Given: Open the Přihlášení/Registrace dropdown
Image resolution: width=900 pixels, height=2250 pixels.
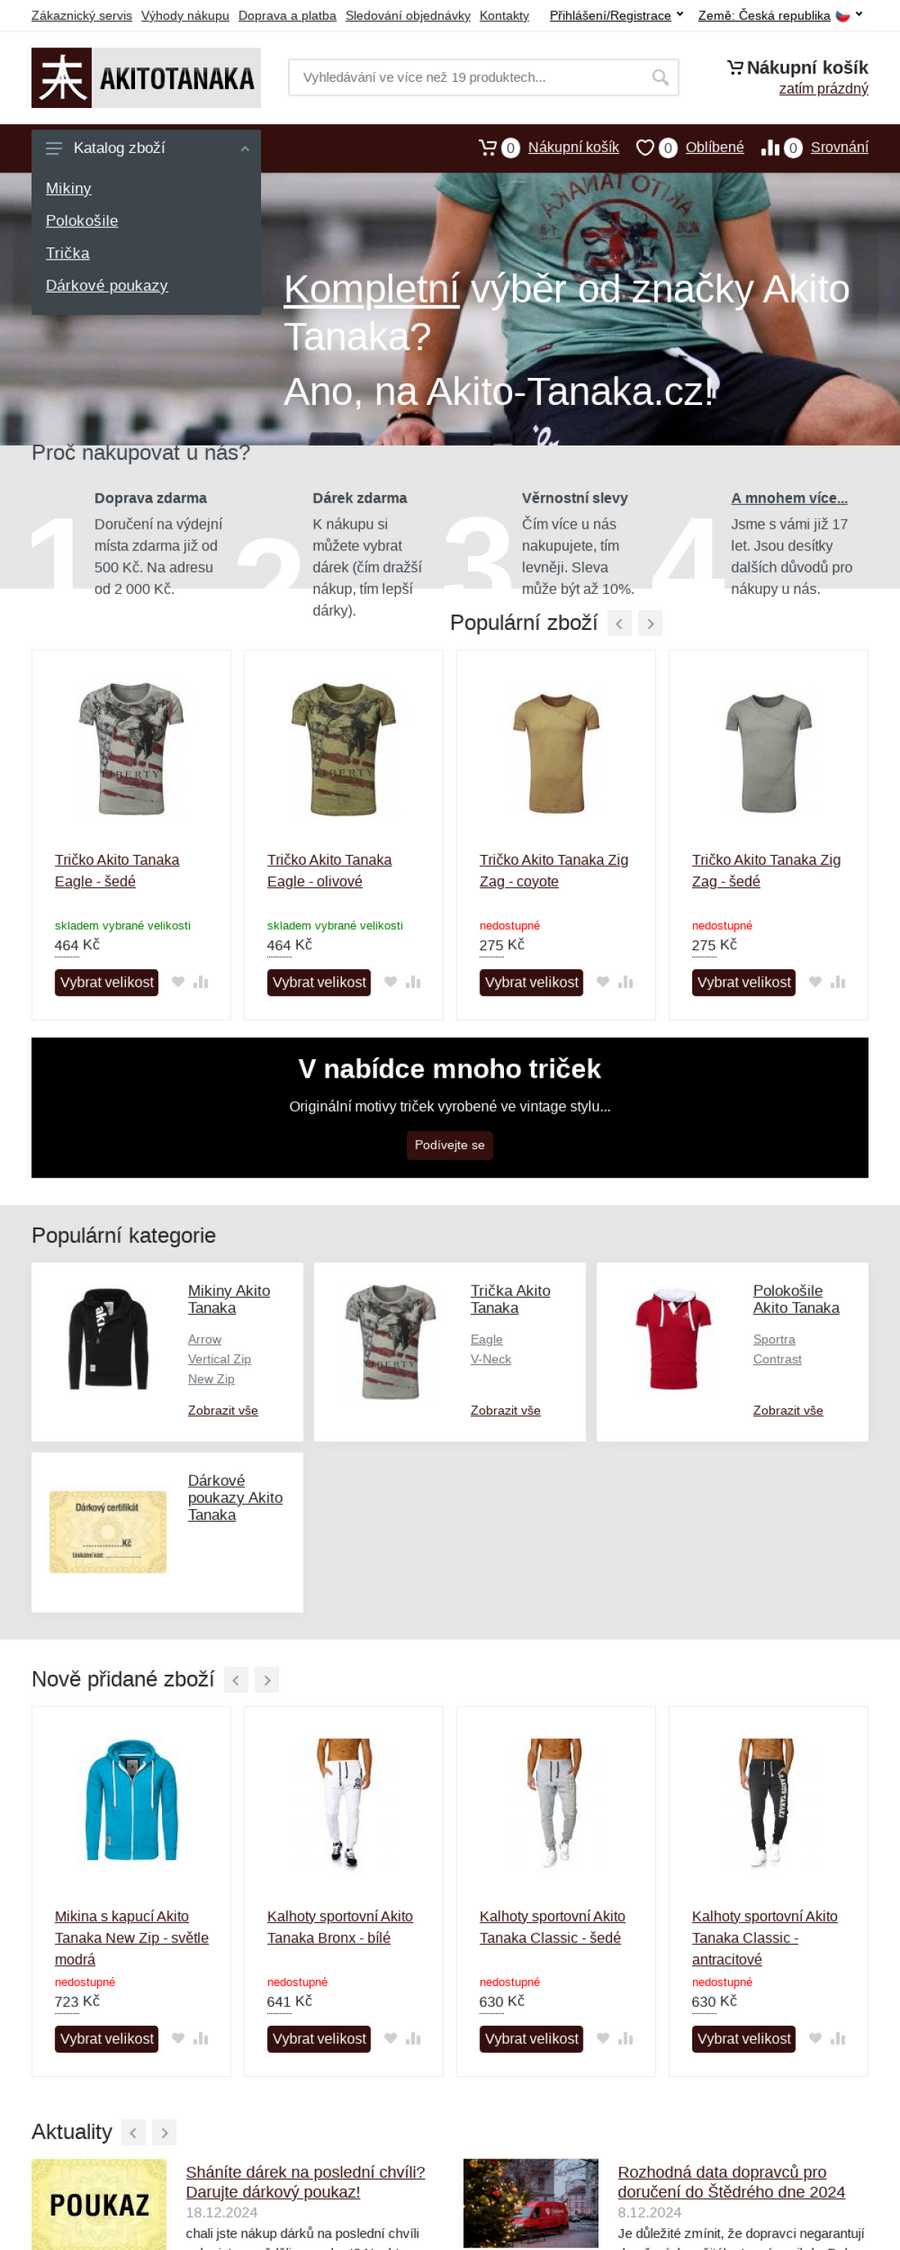Looking at the screenshot, I should (x=616, y=15).
